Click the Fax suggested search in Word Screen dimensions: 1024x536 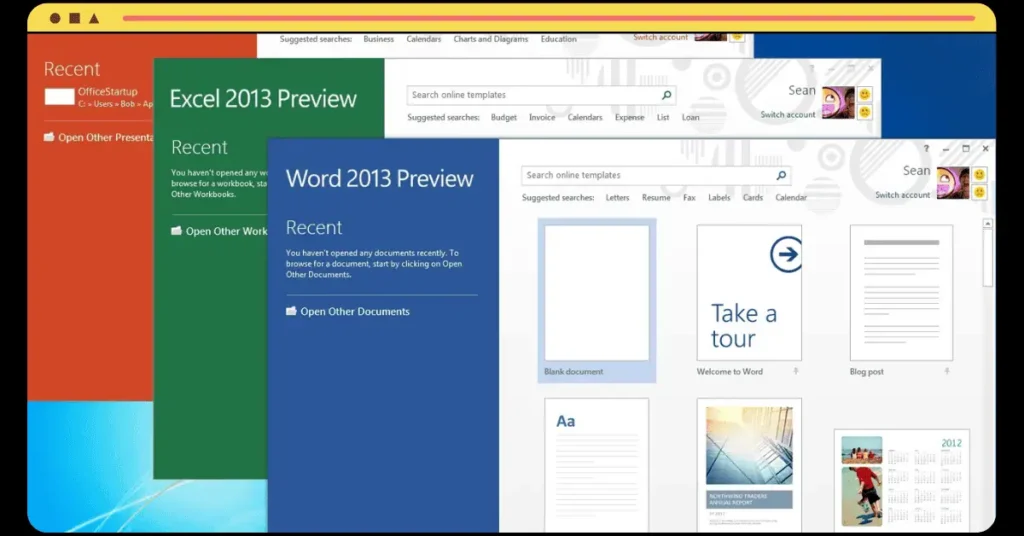click(x=689, y=197)
